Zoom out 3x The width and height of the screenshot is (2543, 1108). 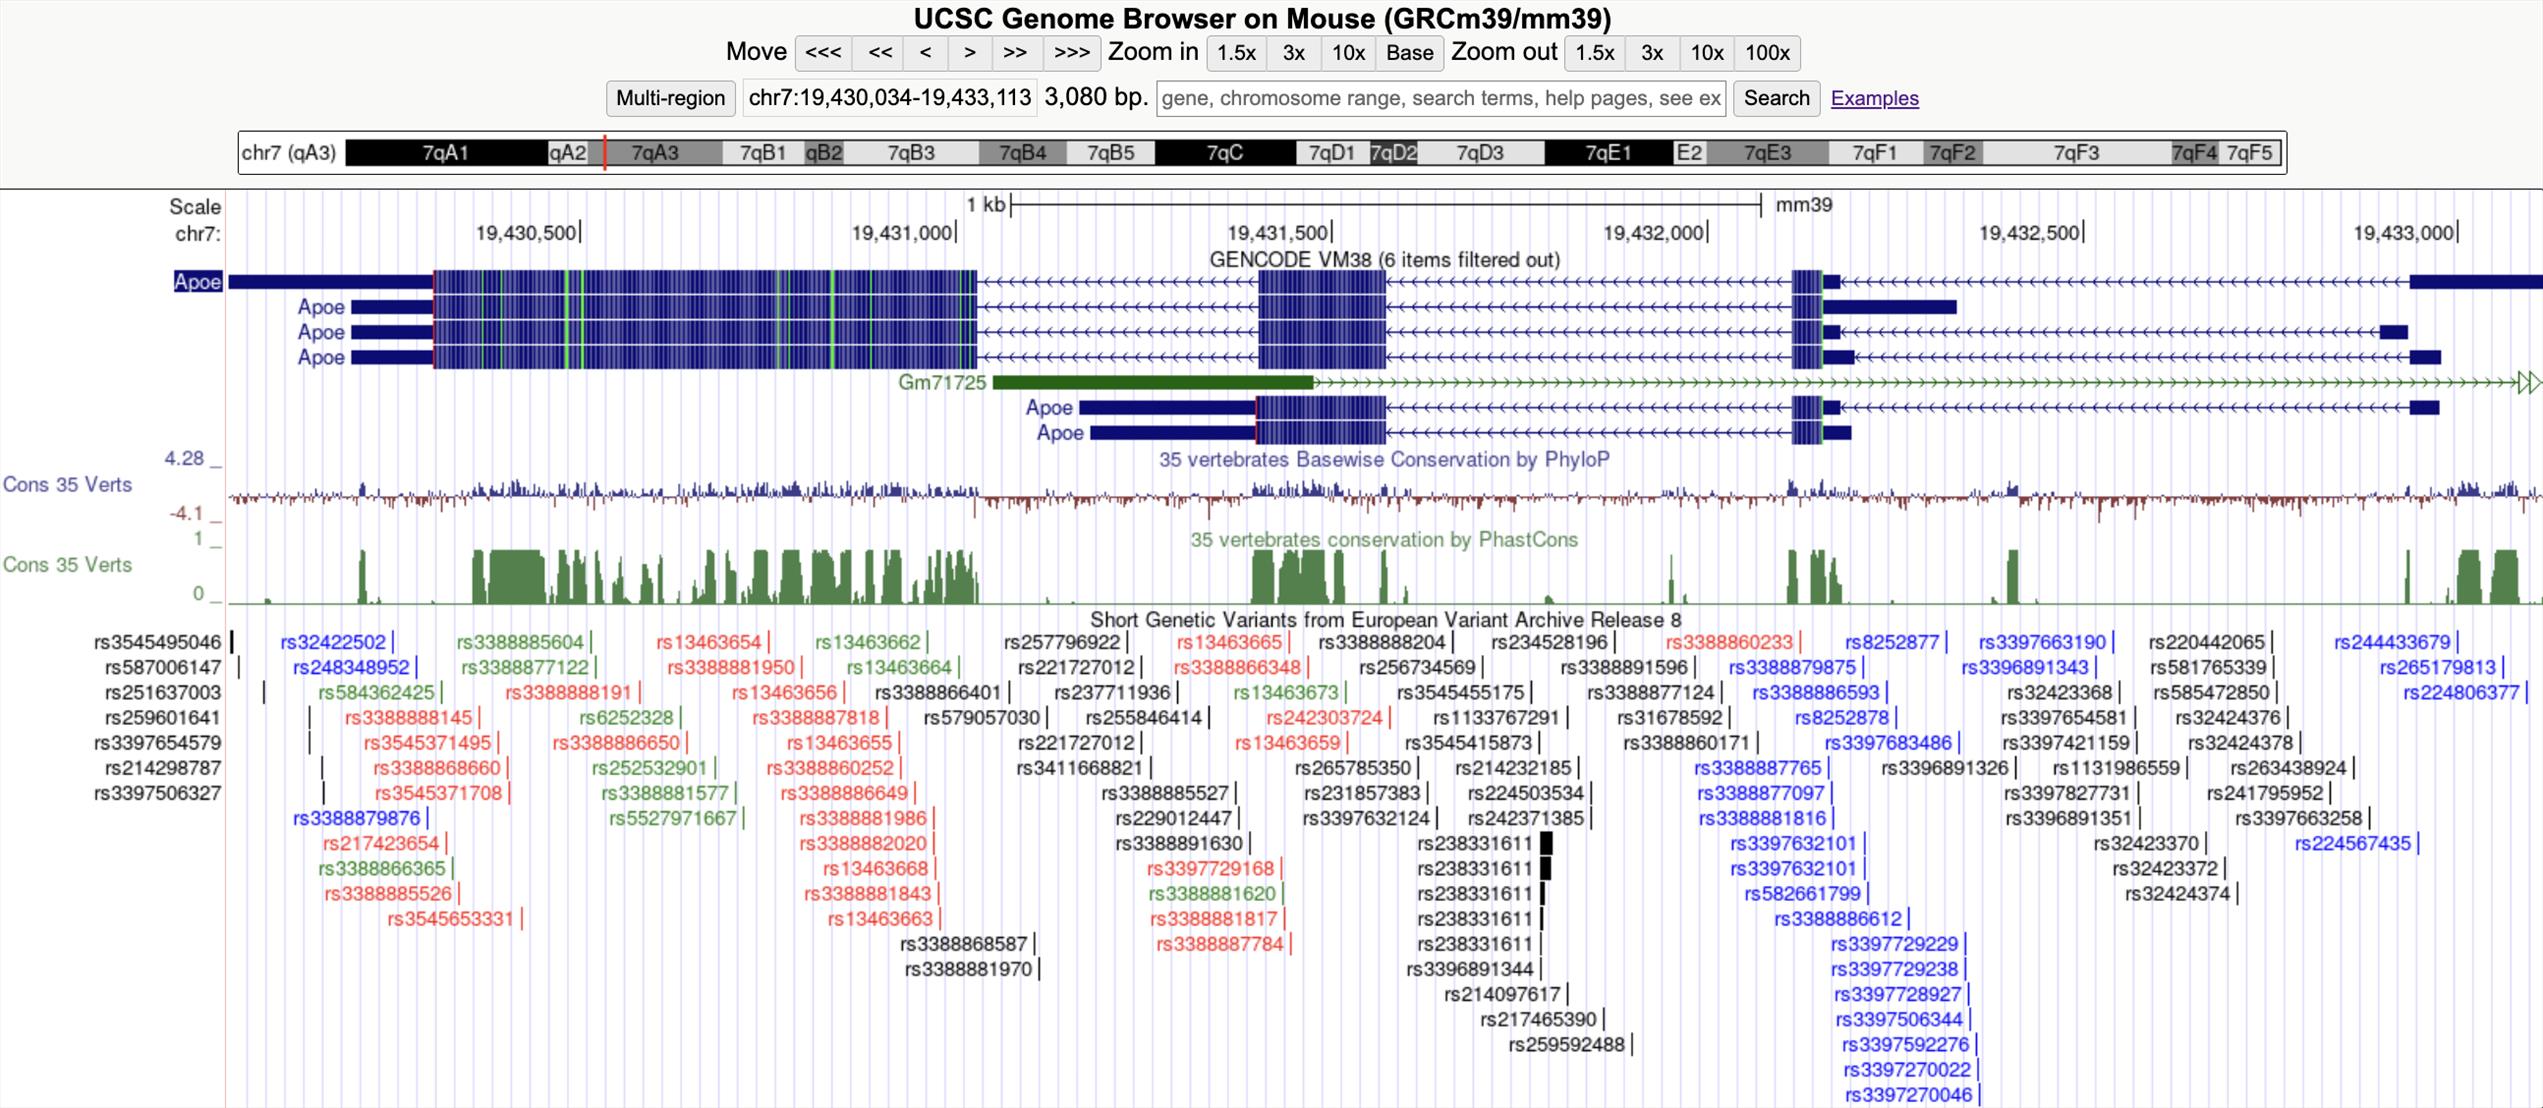click(x=1651, y=53)
